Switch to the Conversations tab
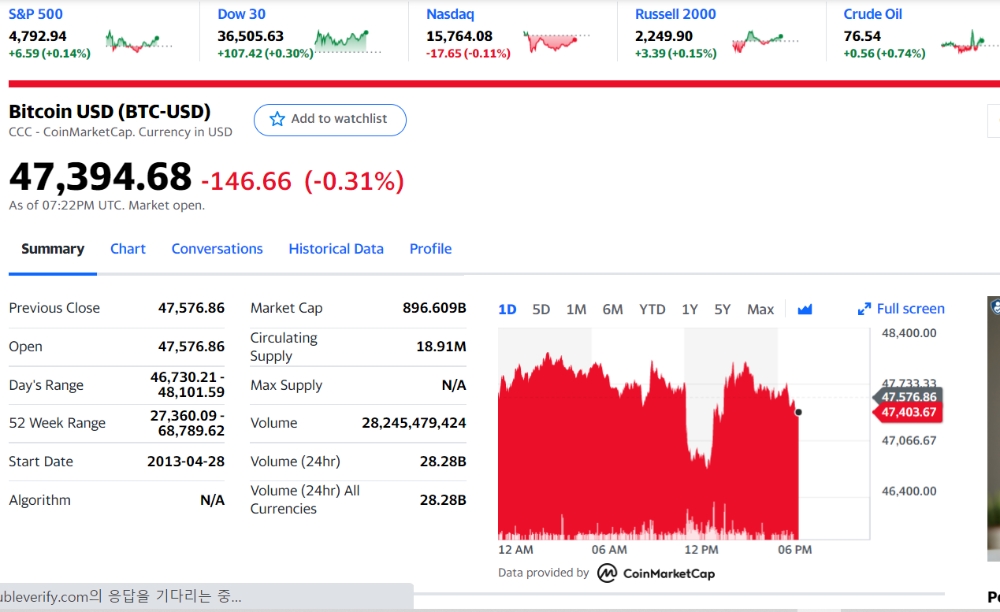 click(217, 249)
